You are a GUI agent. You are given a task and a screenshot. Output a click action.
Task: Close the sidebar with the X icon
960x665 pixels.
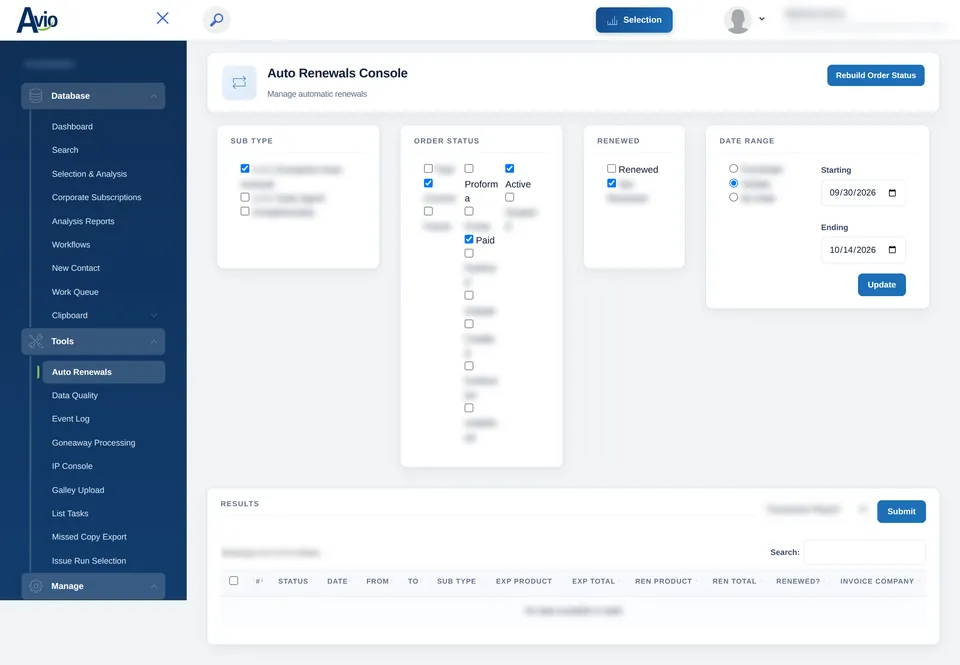point(162,18)
